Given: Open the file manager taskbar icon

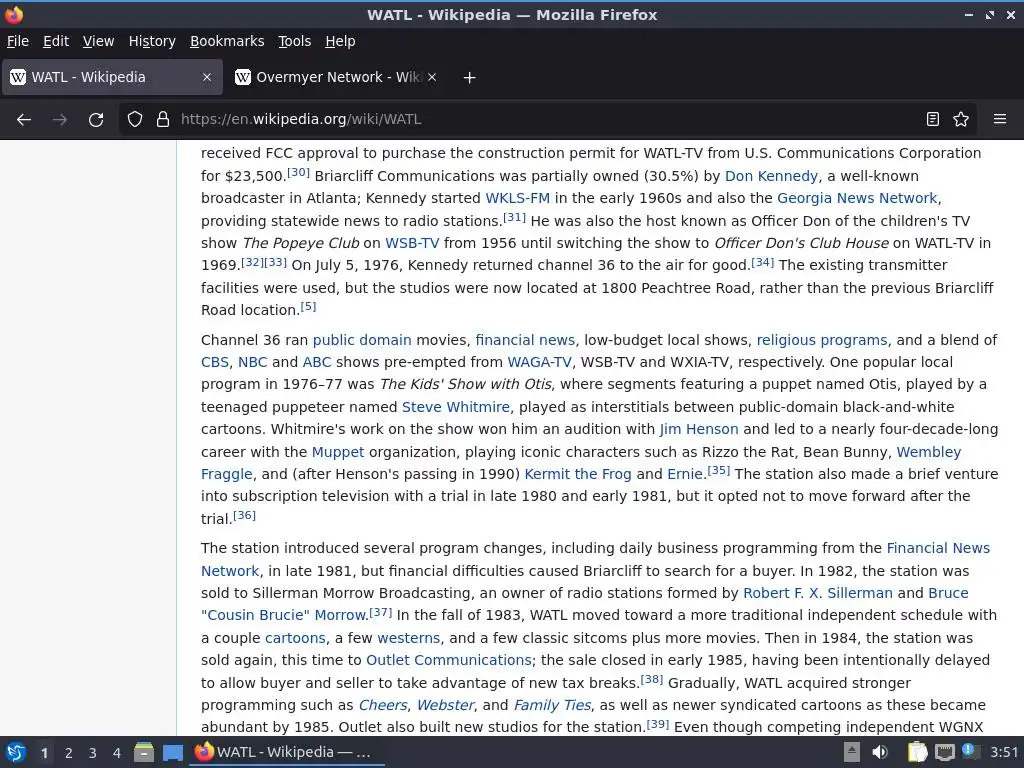Looking at the screenshot, I should (144, 753).
